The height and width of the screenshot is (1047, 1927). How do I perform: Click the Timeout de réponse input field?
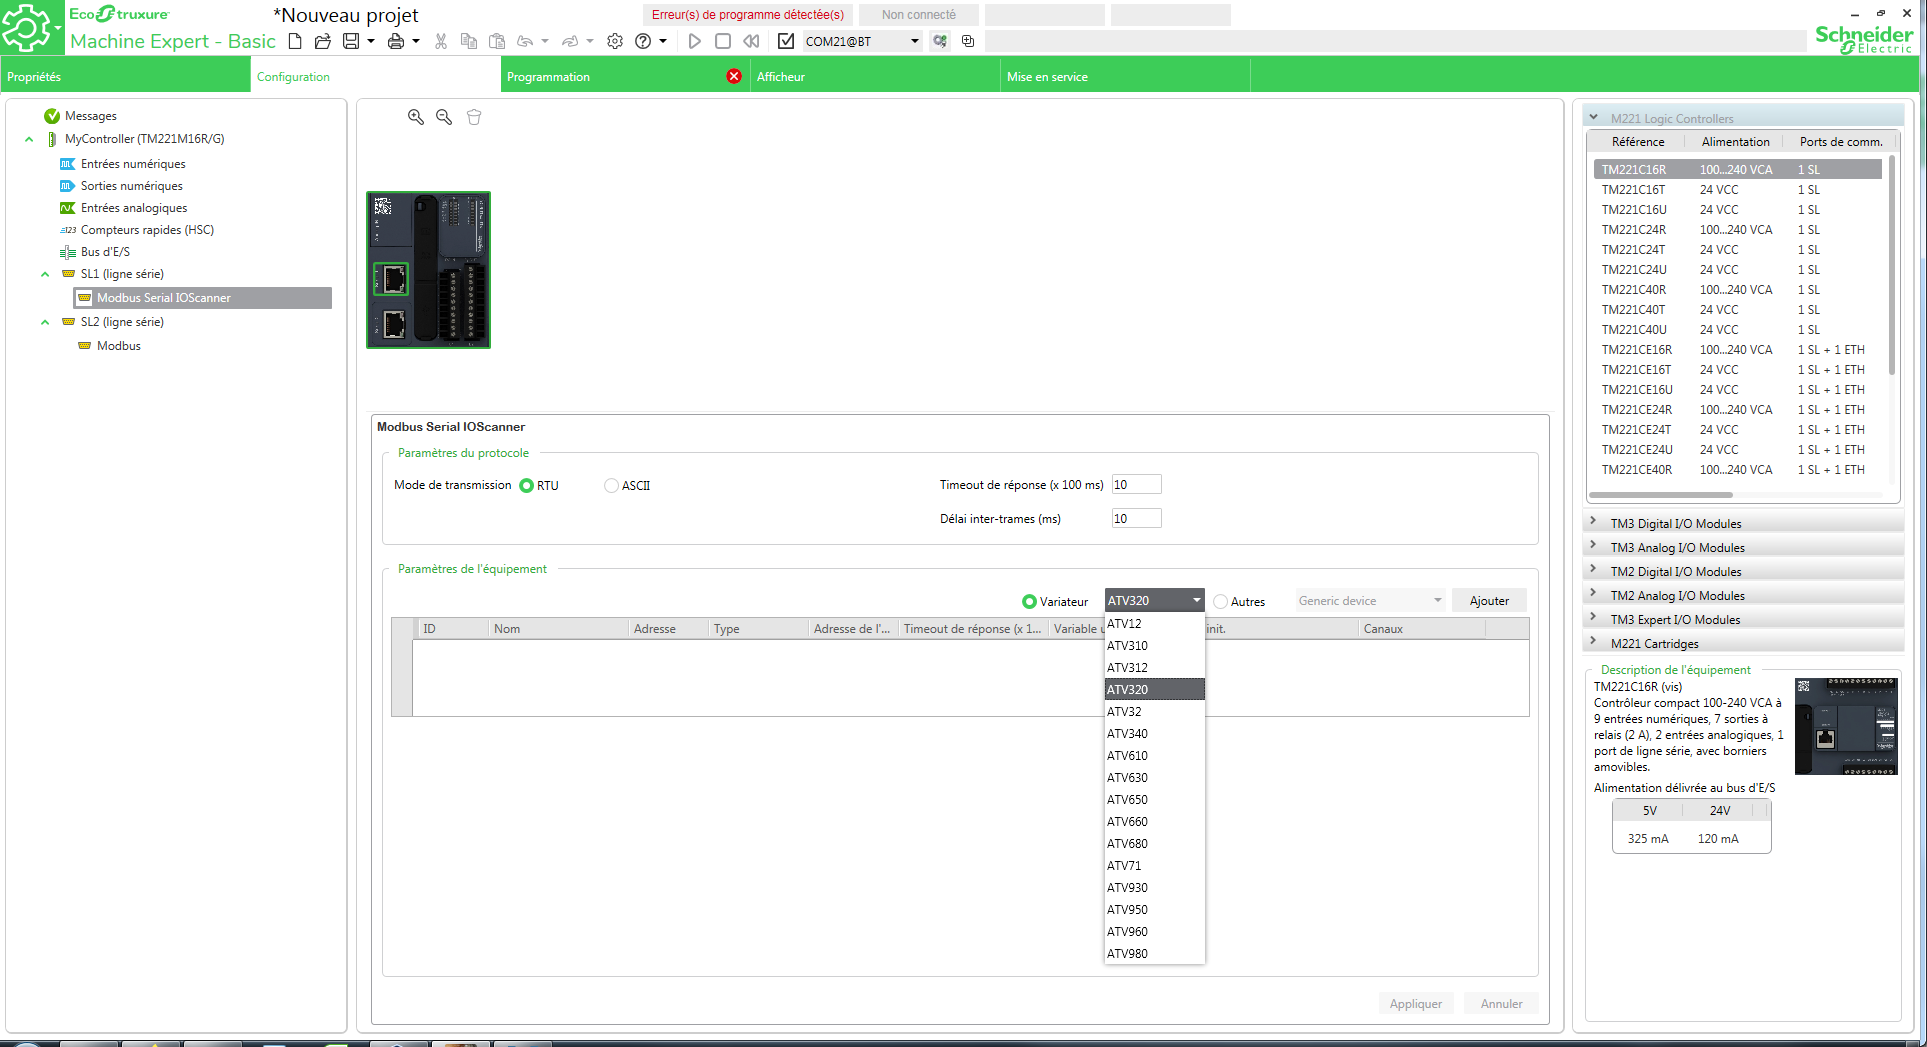click(x=1136, y=485)
